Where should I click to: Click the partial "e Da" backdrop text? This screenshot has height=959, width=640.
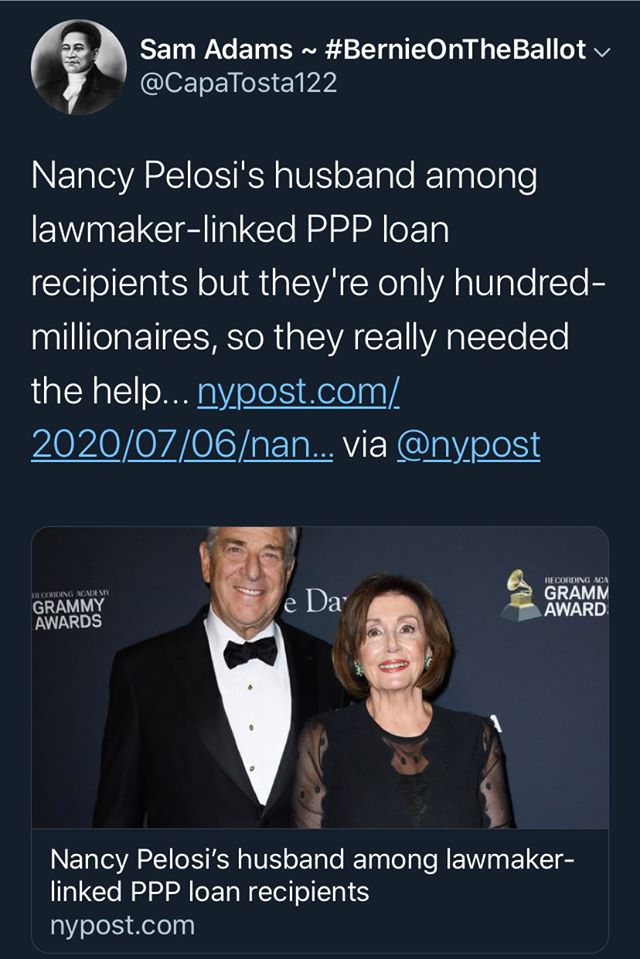coord(315,603)
